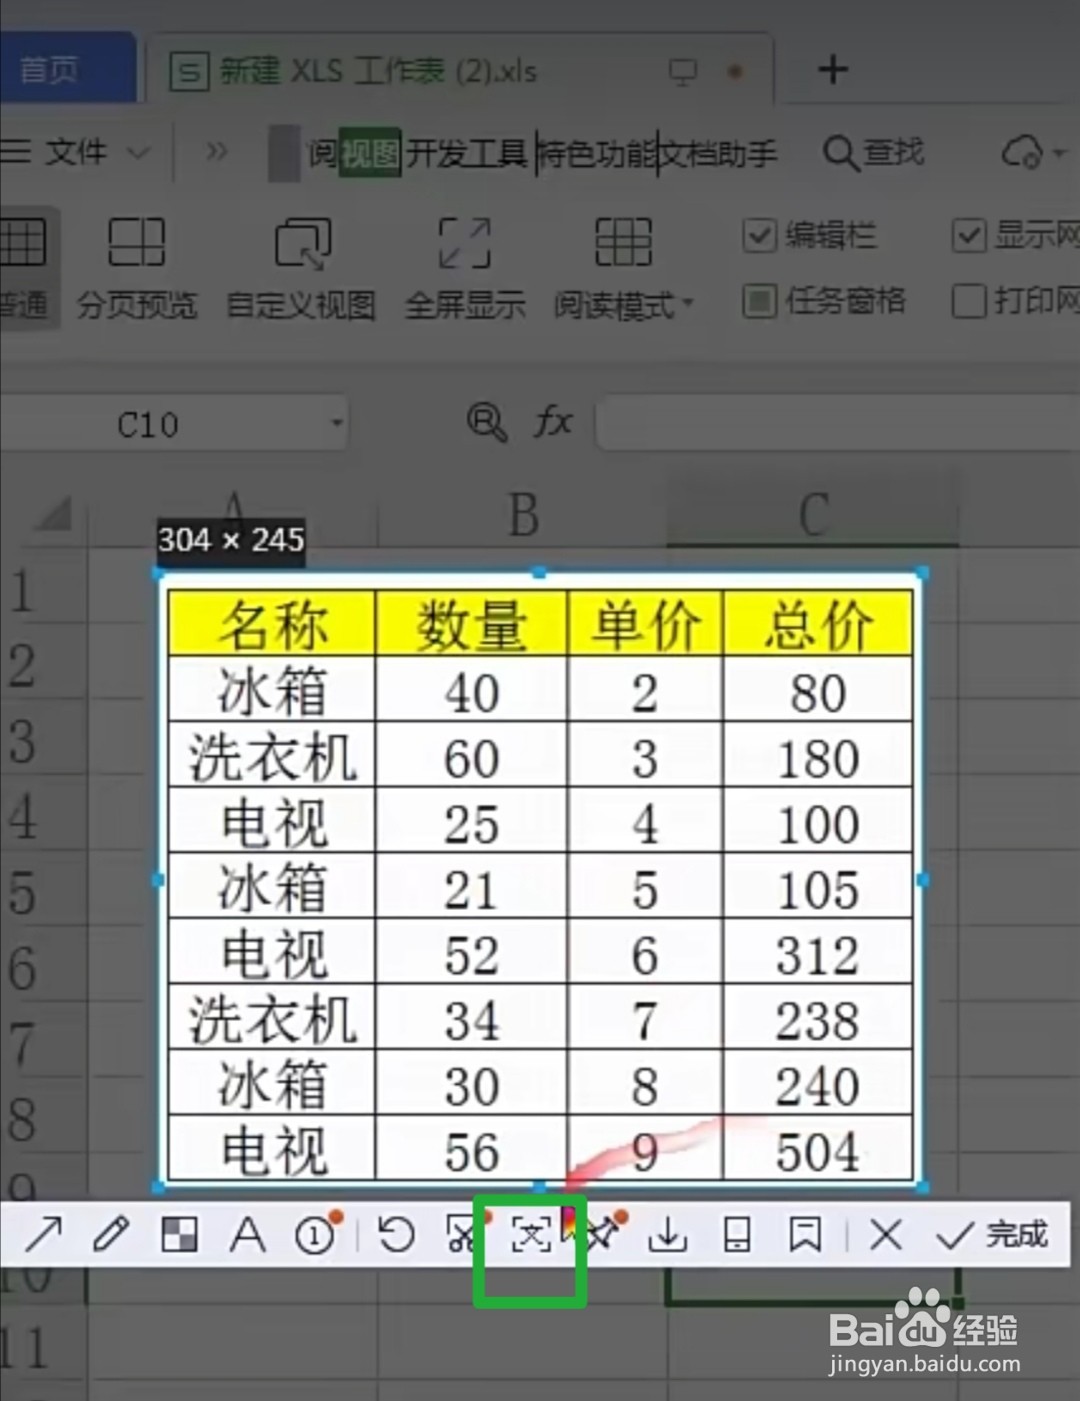Expand the 文件 menu arrow
The height and width of the screenshot is (1401, 1080).
pos(136,153)
